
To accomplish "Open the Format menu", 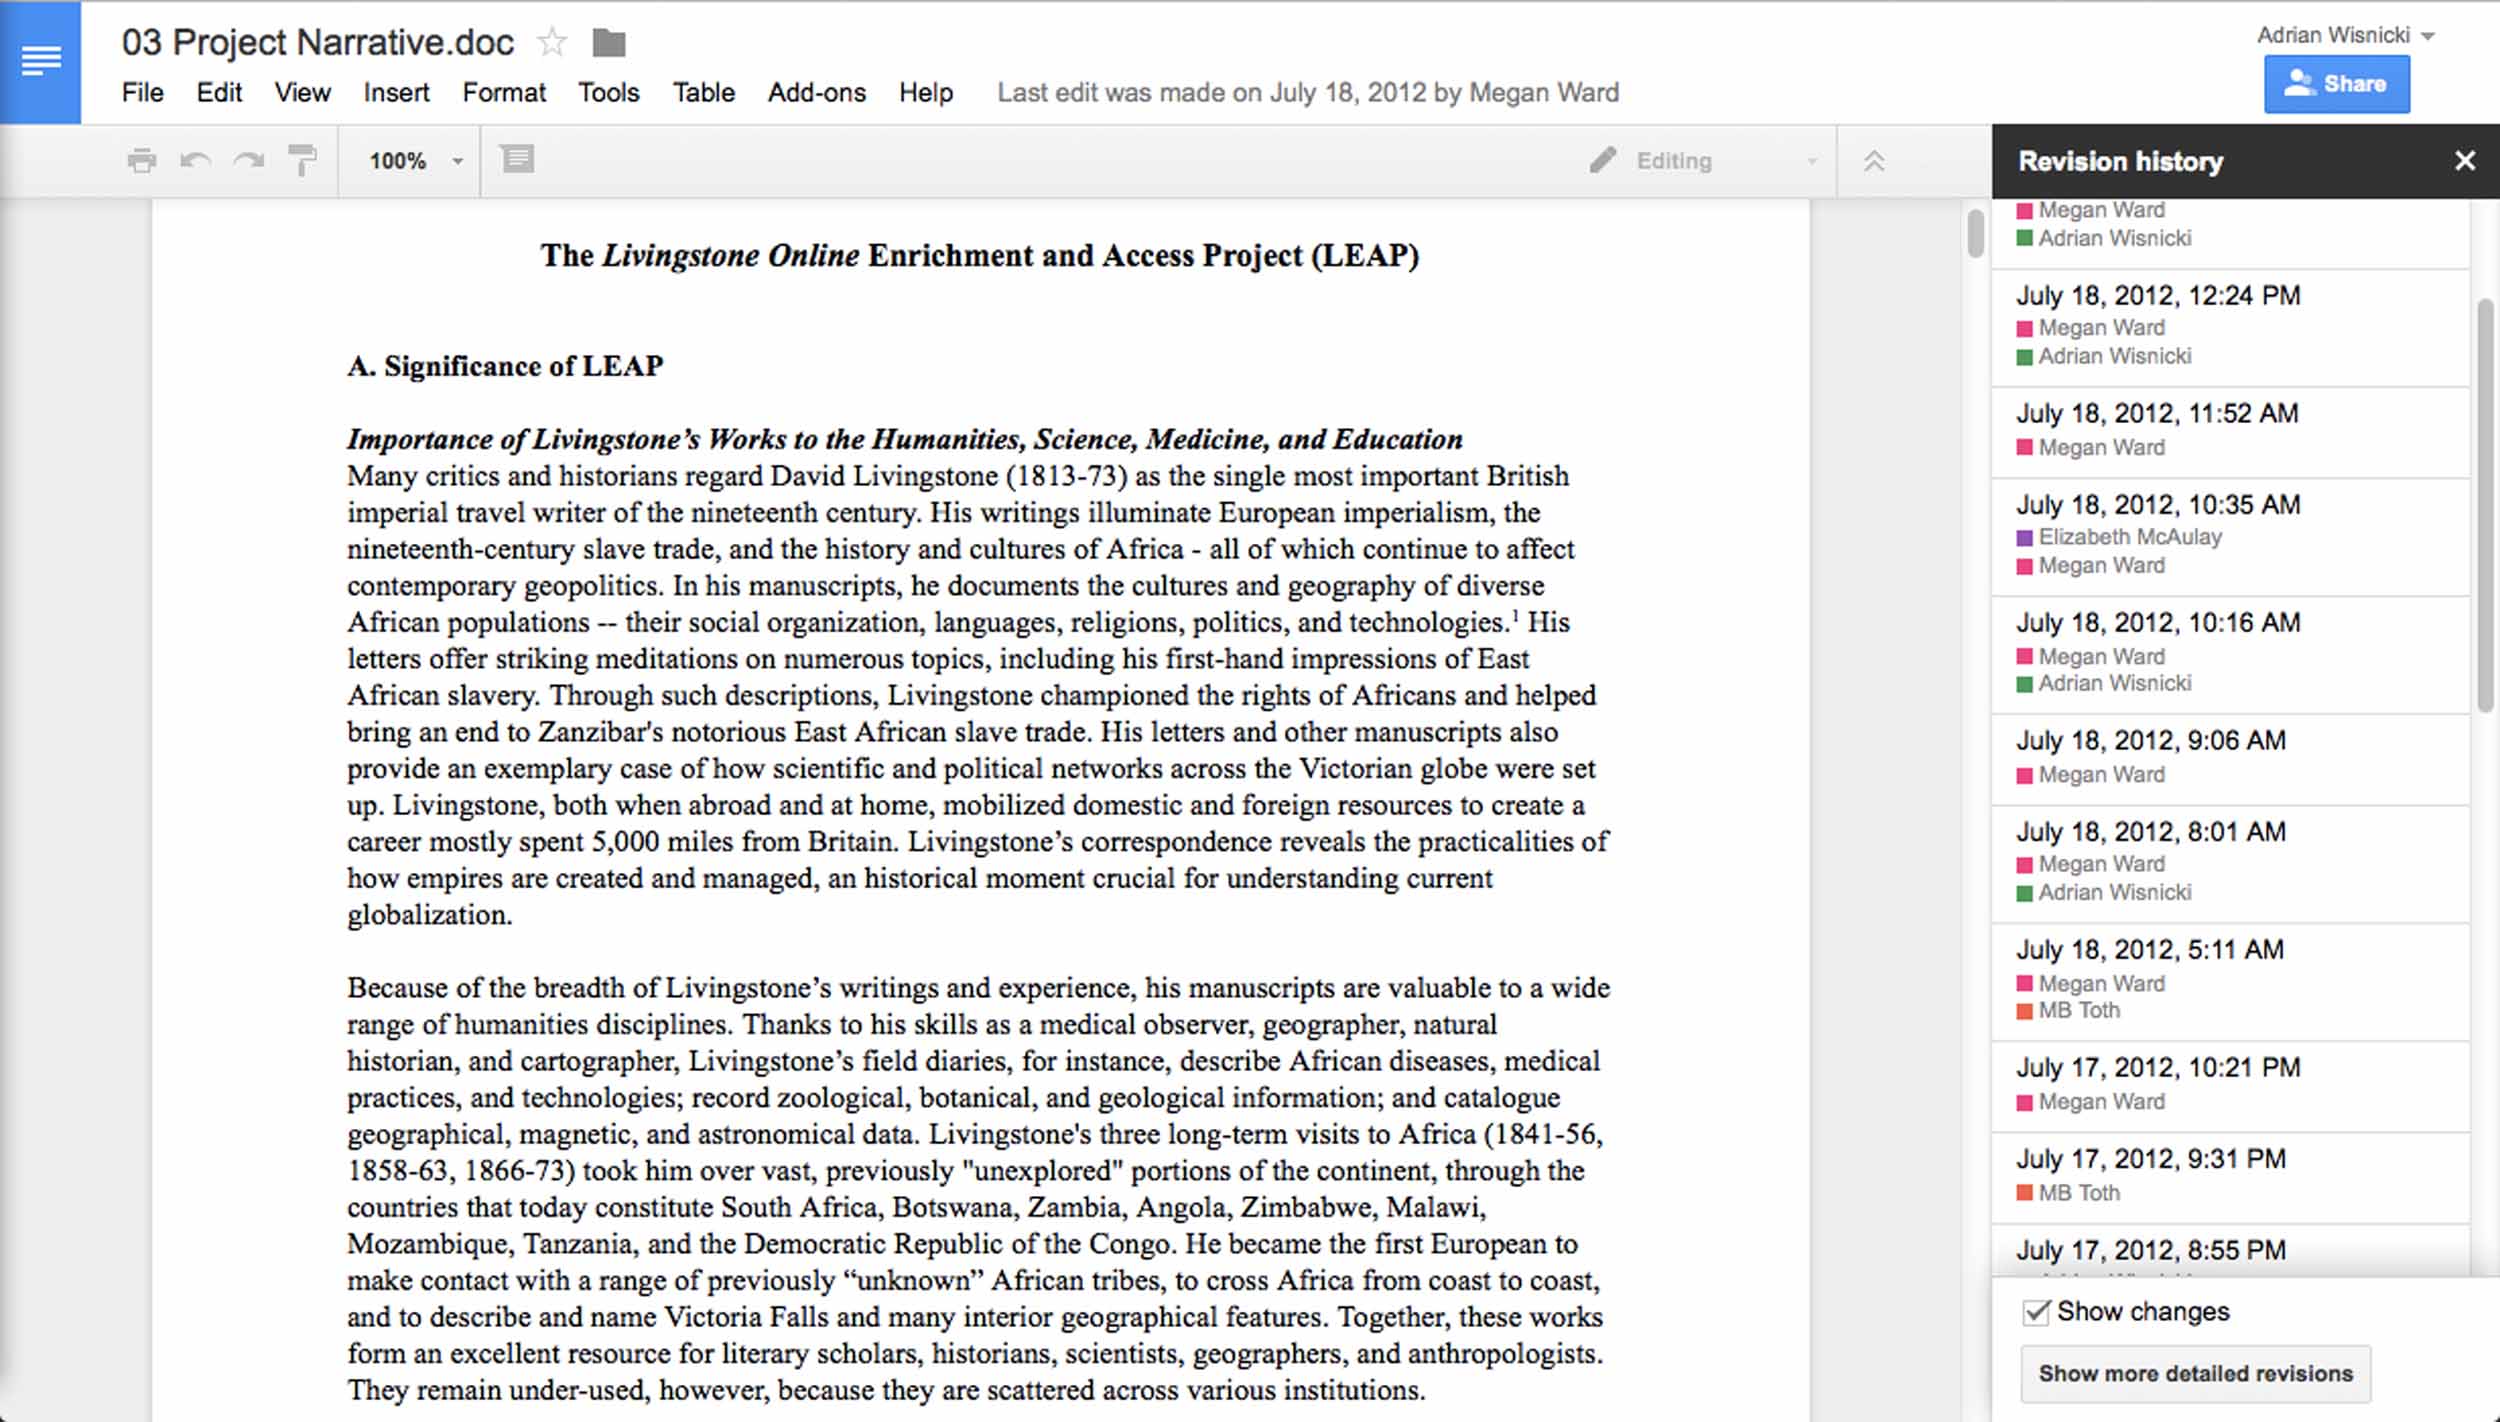I will point(504,93).
